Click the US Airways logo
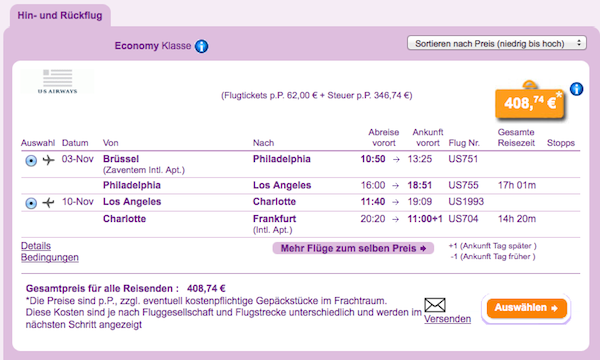The height and width of the screenshot is (360, 600). 57,81
